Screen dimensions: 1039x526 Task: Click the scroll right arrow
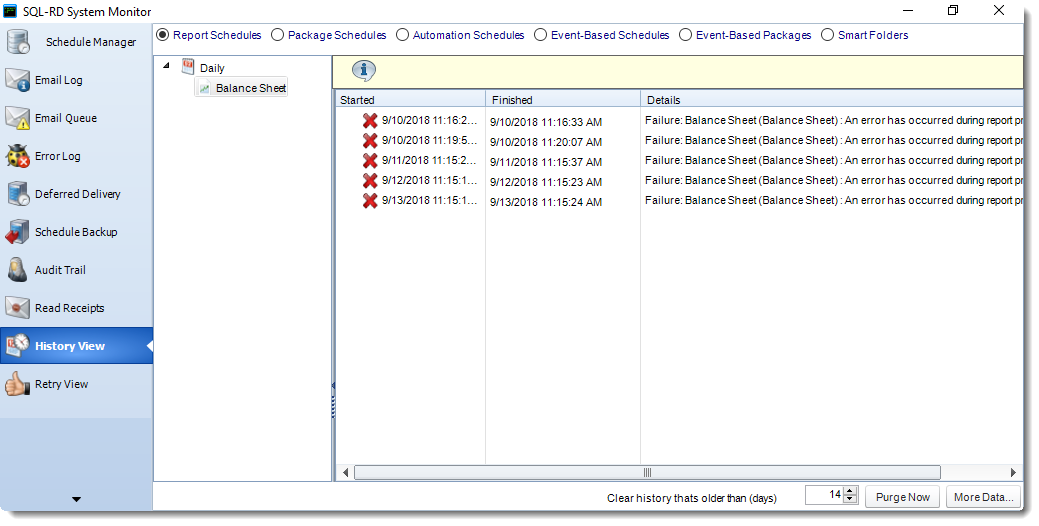click(x=1013, y=472)
